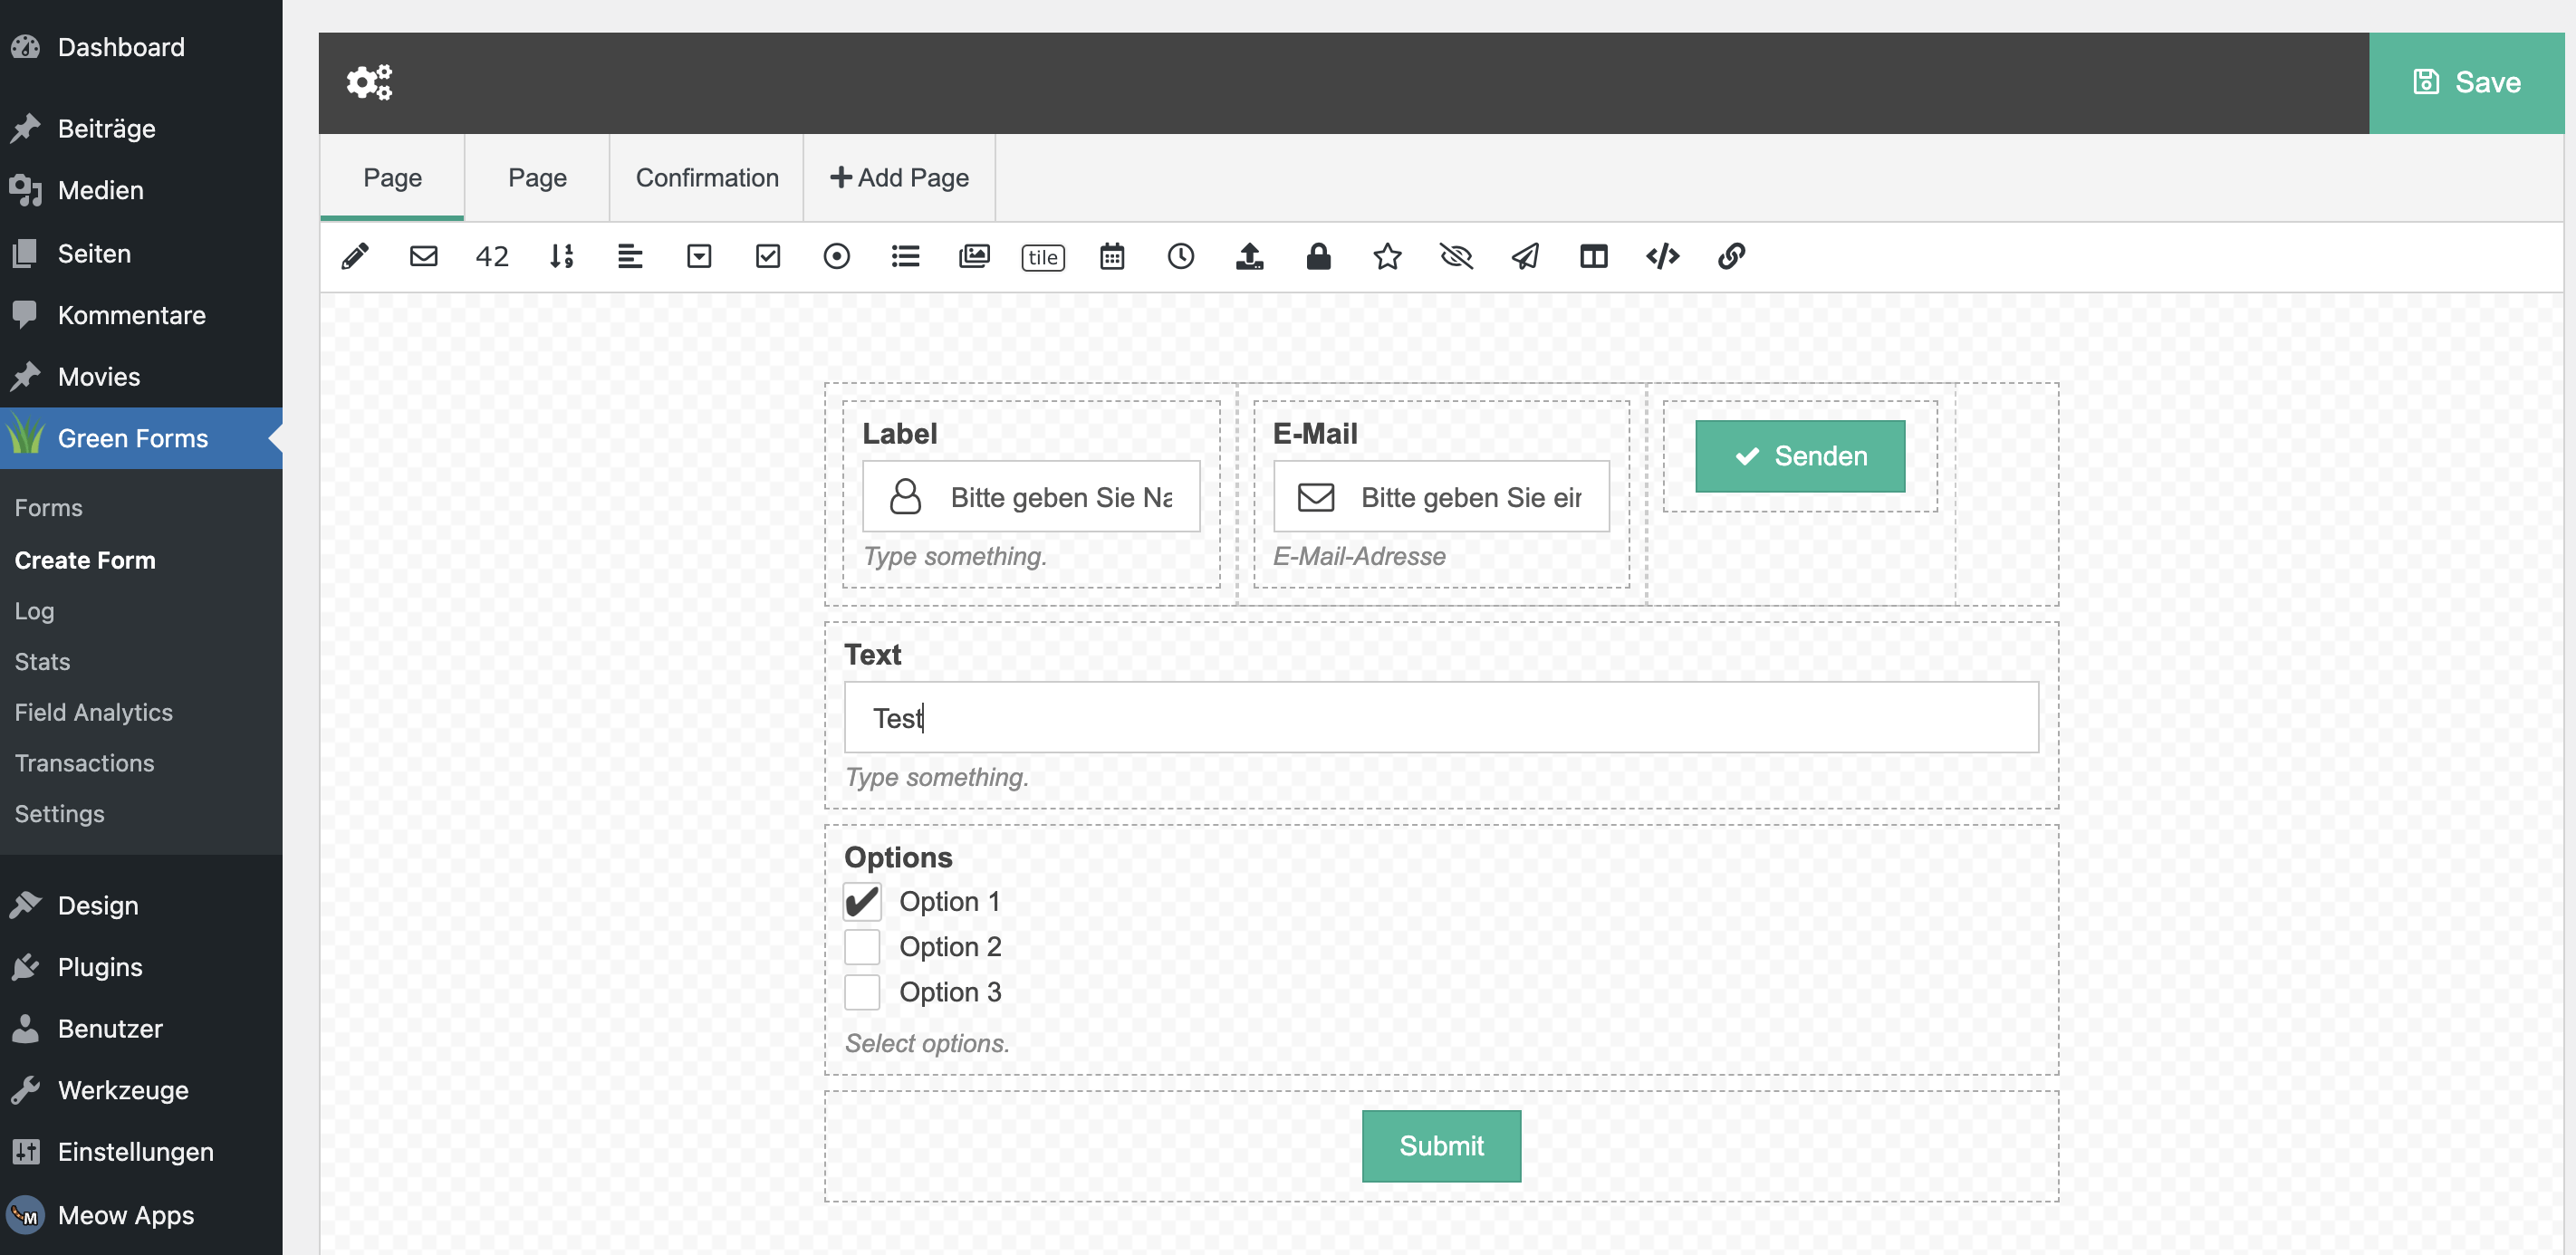Add a date calendar field
This screenshot has height=1255, width=2576.
(x=1112, y=256)
